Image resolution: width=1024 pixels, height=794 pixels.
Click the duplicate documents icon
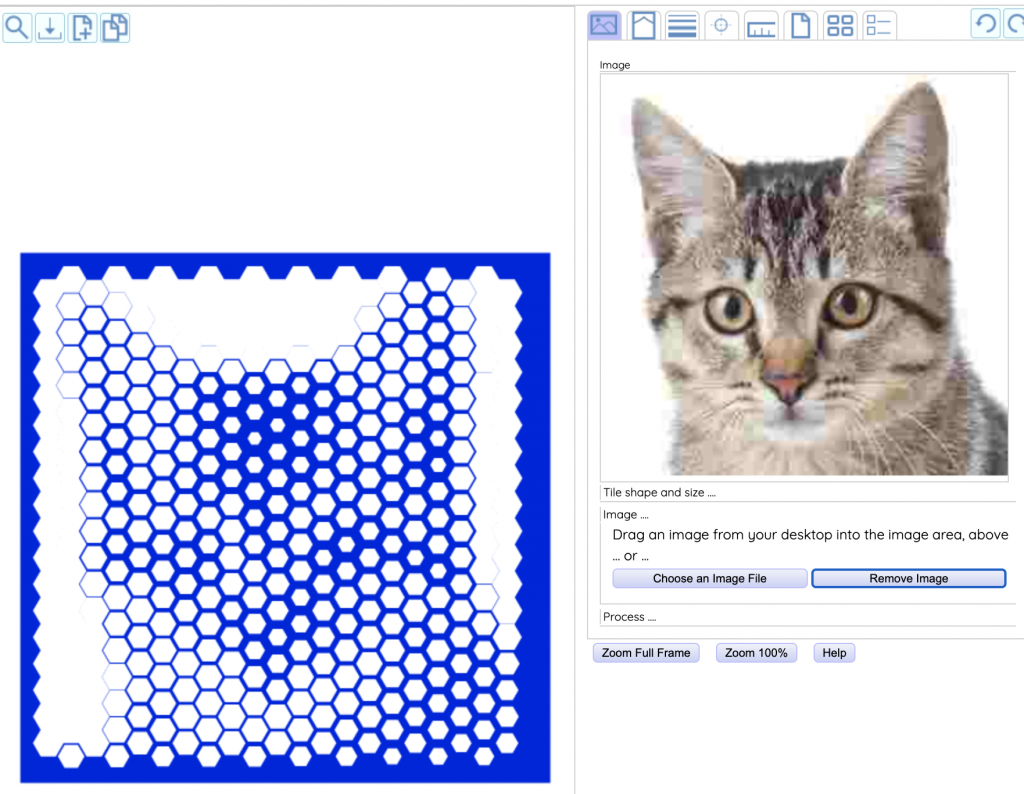point(115,27)
